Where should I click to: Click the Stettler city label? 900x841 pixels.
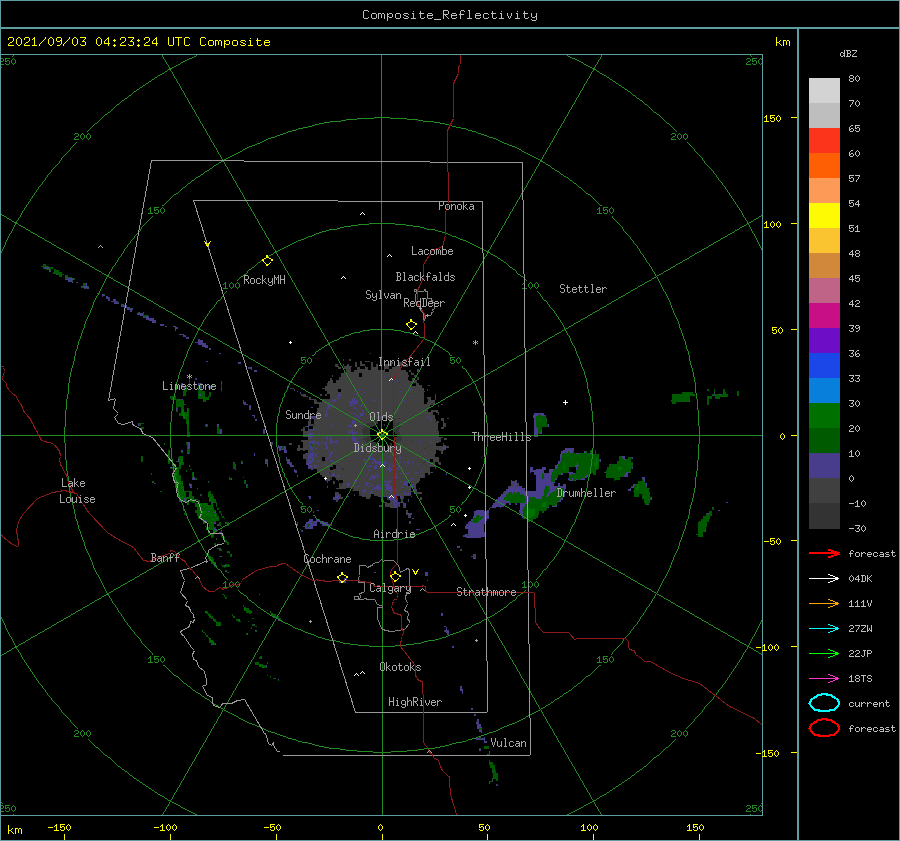tap(583, 289)
